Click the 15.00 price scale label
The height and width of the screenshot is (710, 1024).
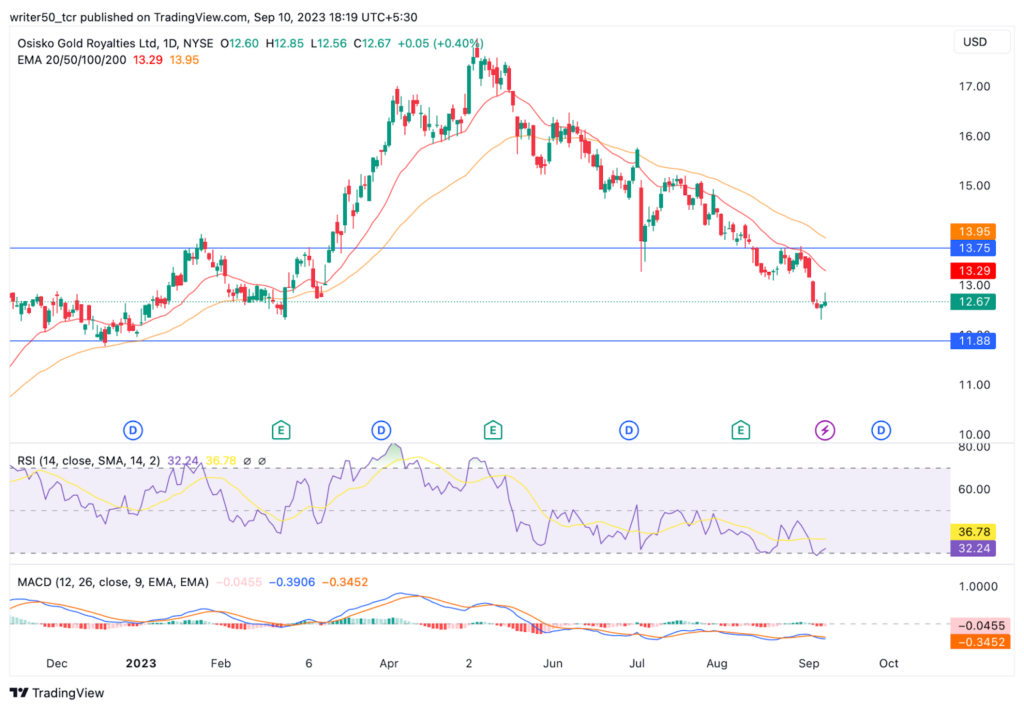(x=974, y=186)
